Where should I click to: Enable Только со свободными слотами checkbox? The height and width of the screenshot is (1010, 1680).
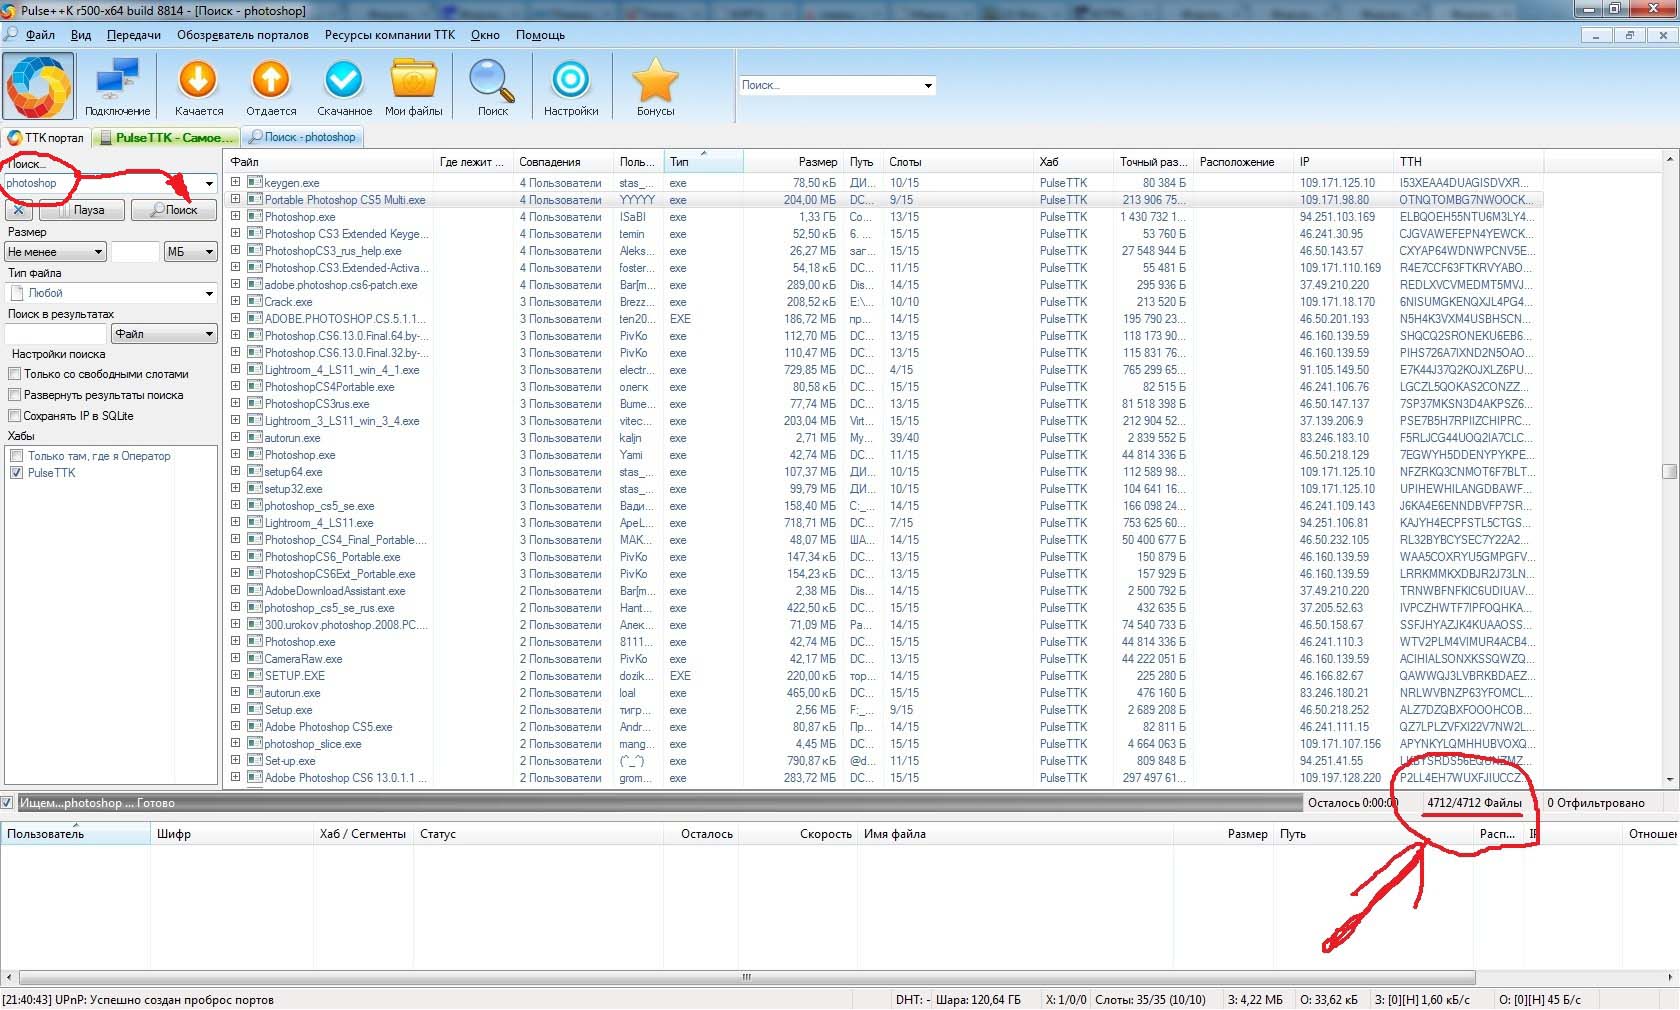coord(15,374)
